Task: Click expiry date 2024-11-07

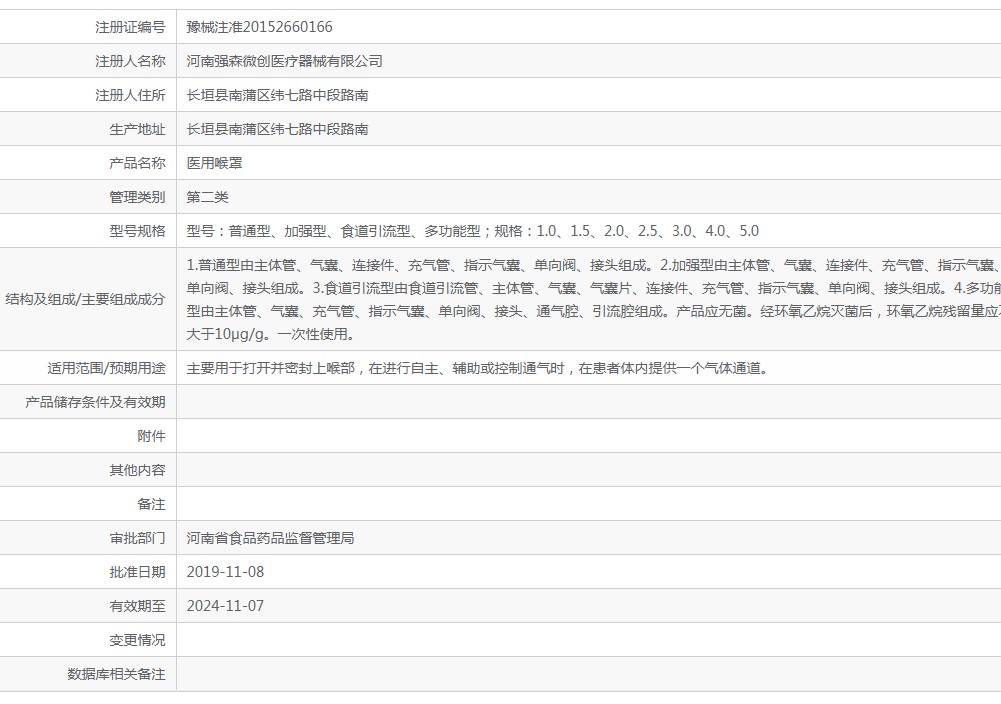Action: click(x=225, y=606)
